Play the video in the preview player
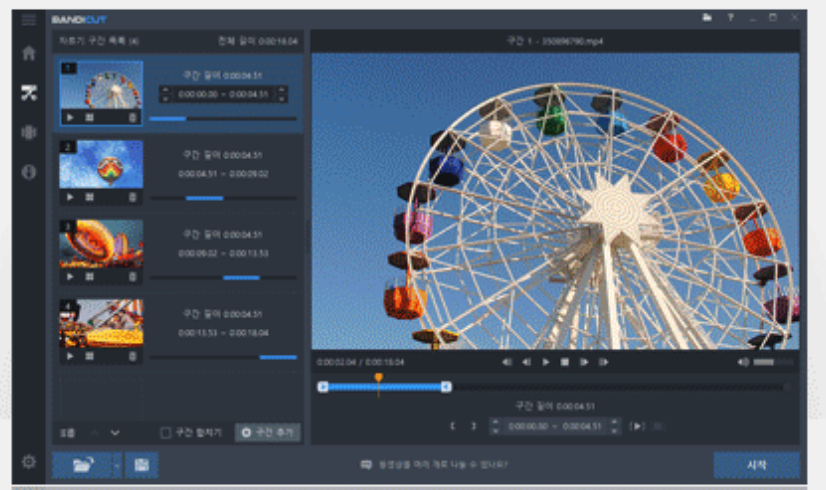Image resolution: width=826 pixels, height=490 pixels. [546, 362]
